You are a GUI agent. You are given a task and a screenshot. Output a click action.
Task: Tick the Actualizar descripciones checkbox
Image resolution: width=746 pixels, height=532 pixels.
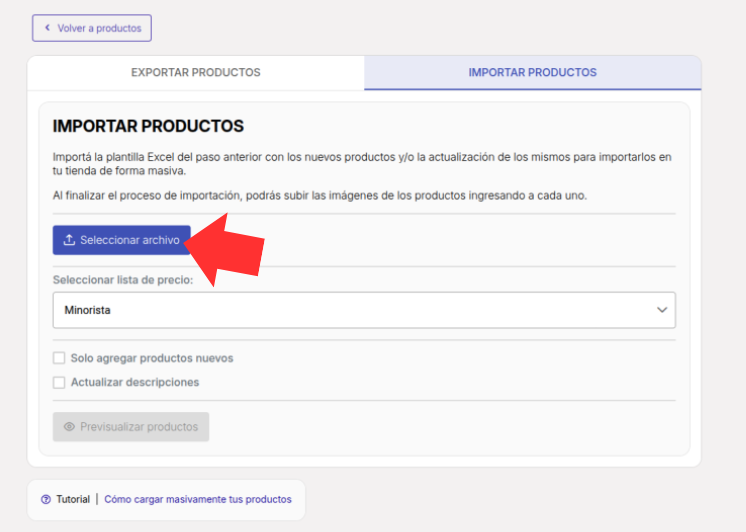click(x=59, y=383)
